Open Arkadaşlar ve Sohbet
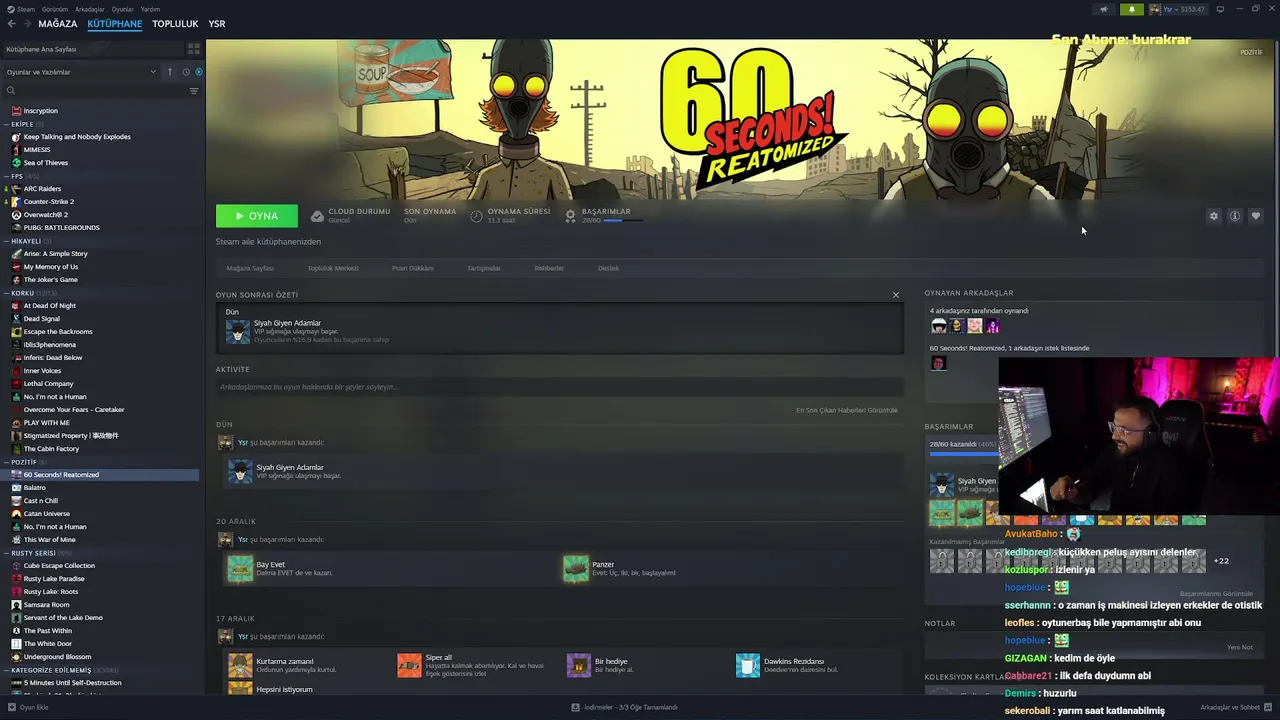Image resolution: width=1280 pixels, height=720 pixels. point(1235,707)
